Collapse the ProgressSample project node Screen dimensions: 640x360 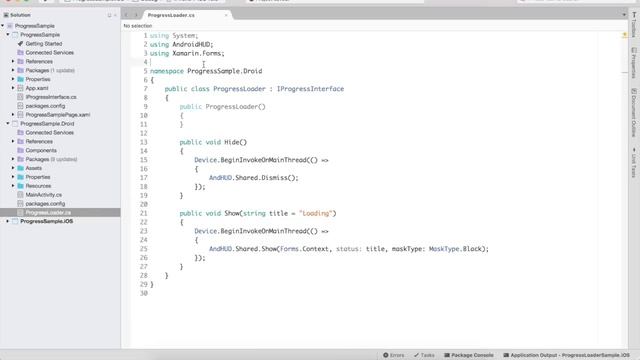7,35
